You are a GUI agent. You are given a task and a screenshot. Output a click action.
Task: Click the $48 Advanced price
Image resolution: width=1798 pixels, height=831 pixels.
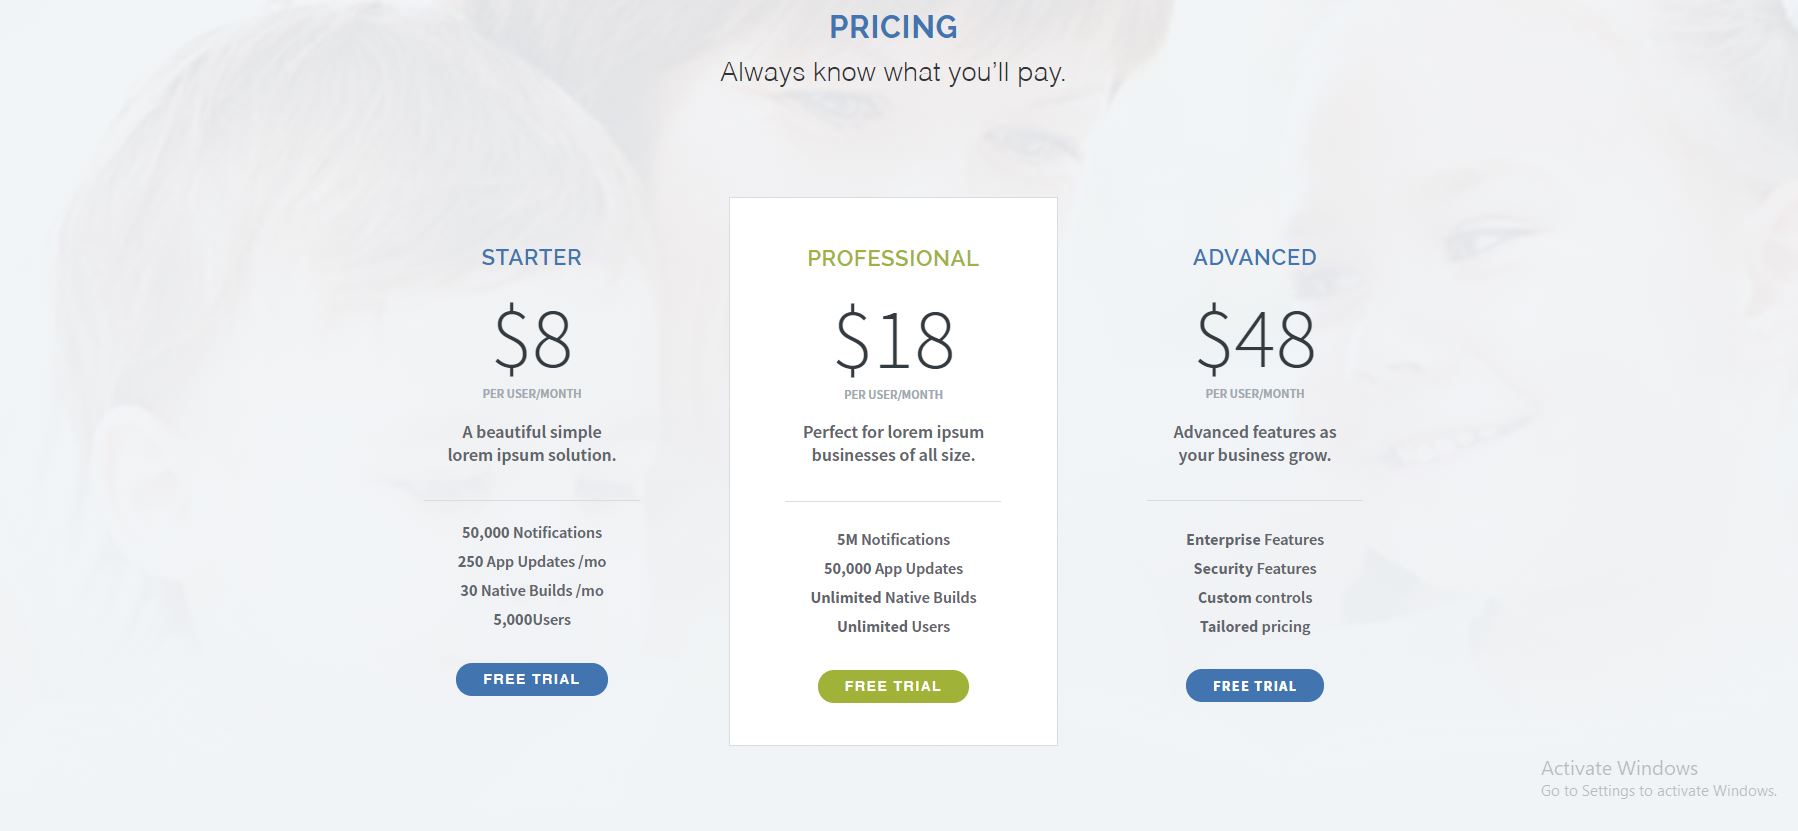point(1255,339)
